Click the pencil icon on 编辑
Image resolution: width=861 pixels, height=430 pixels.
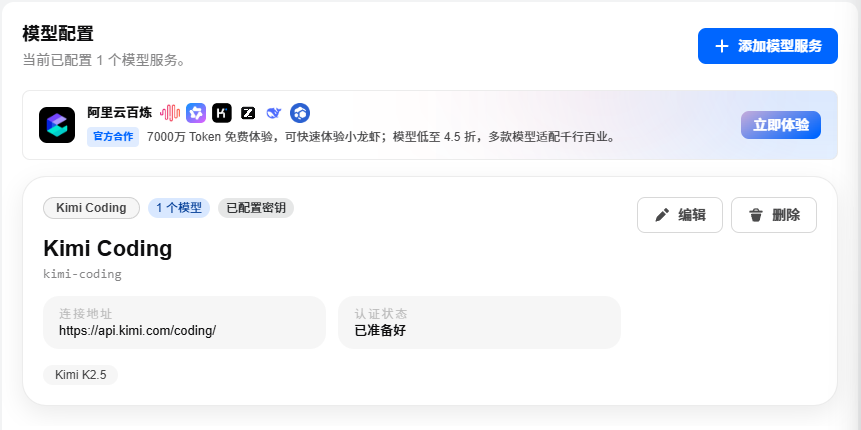coord(662,215)
